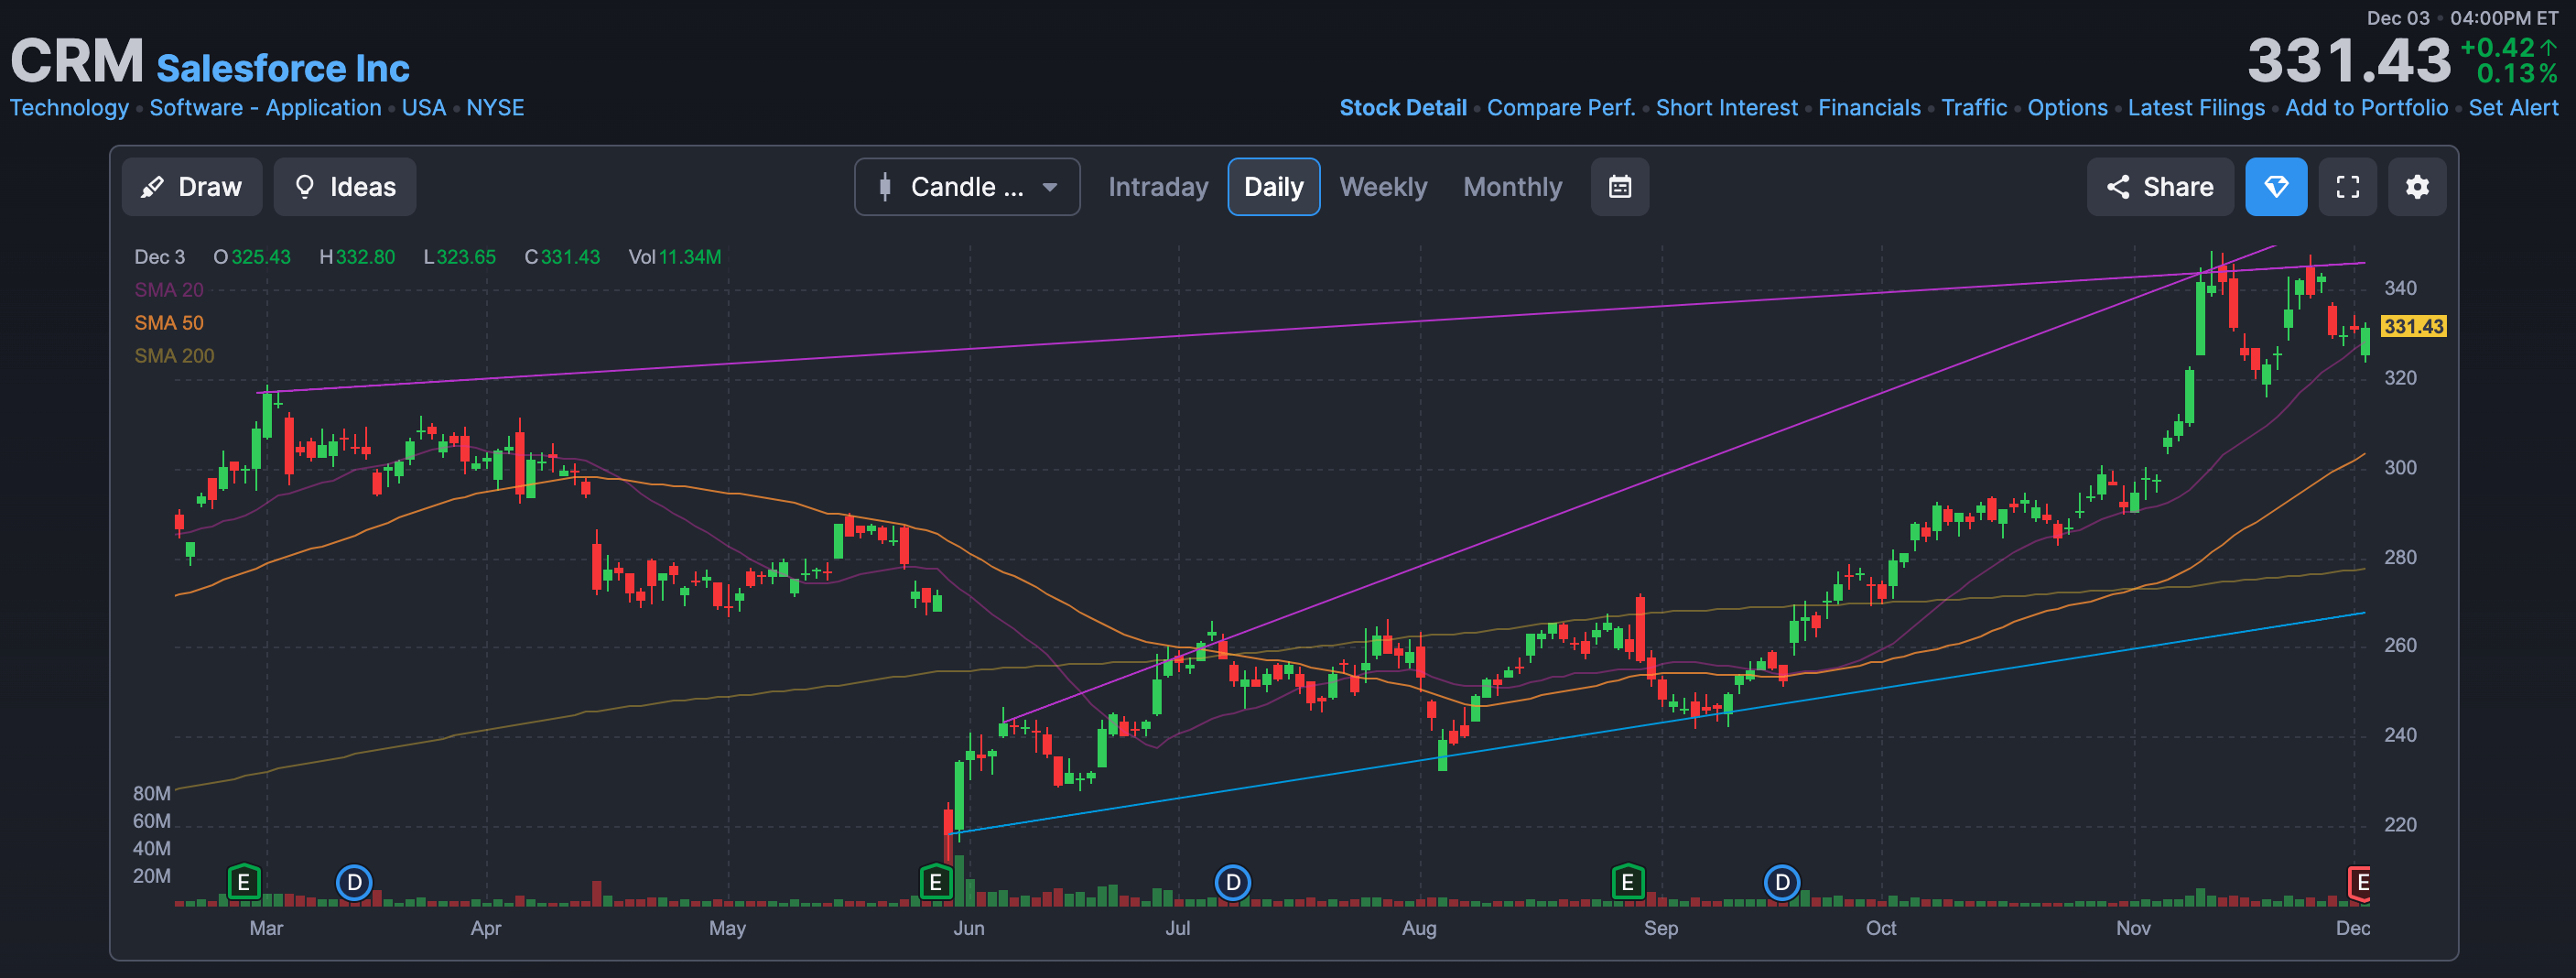
Task: Open the Ideas panel
Action: [345, 187]
